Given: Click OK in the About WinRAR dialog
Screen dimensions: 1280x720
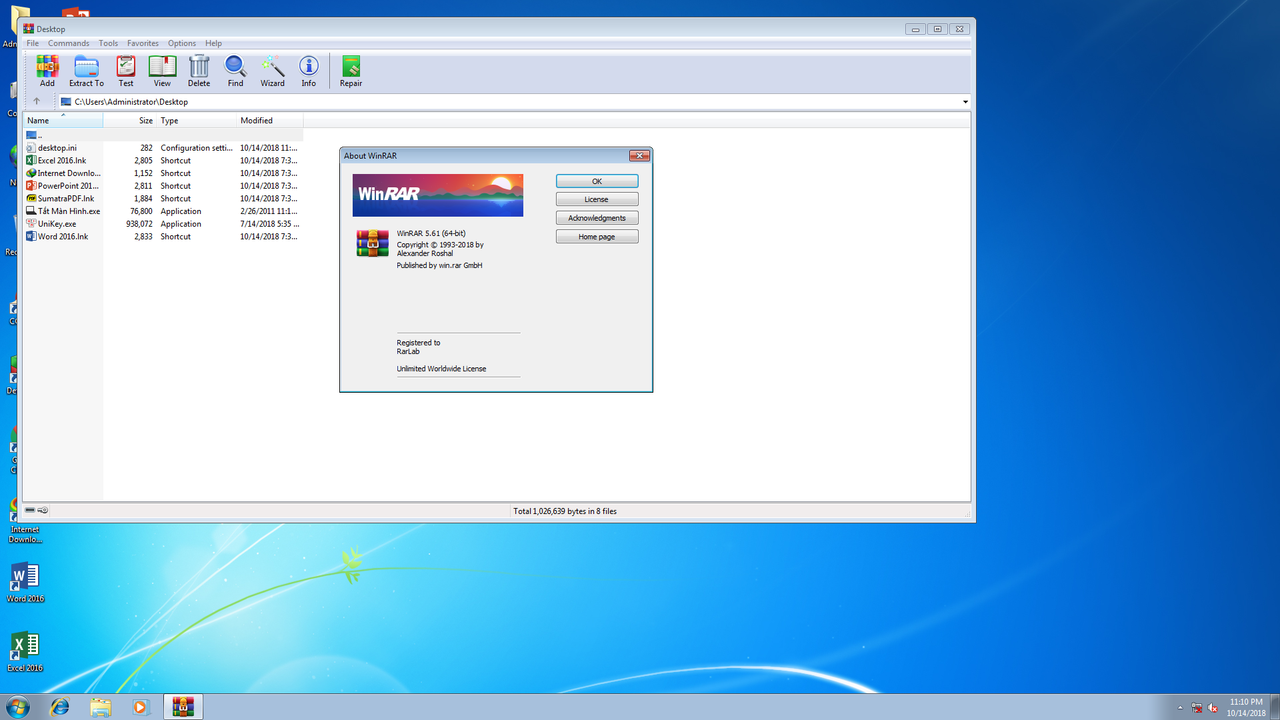Looking at the screenshot, I should [597, 181].
